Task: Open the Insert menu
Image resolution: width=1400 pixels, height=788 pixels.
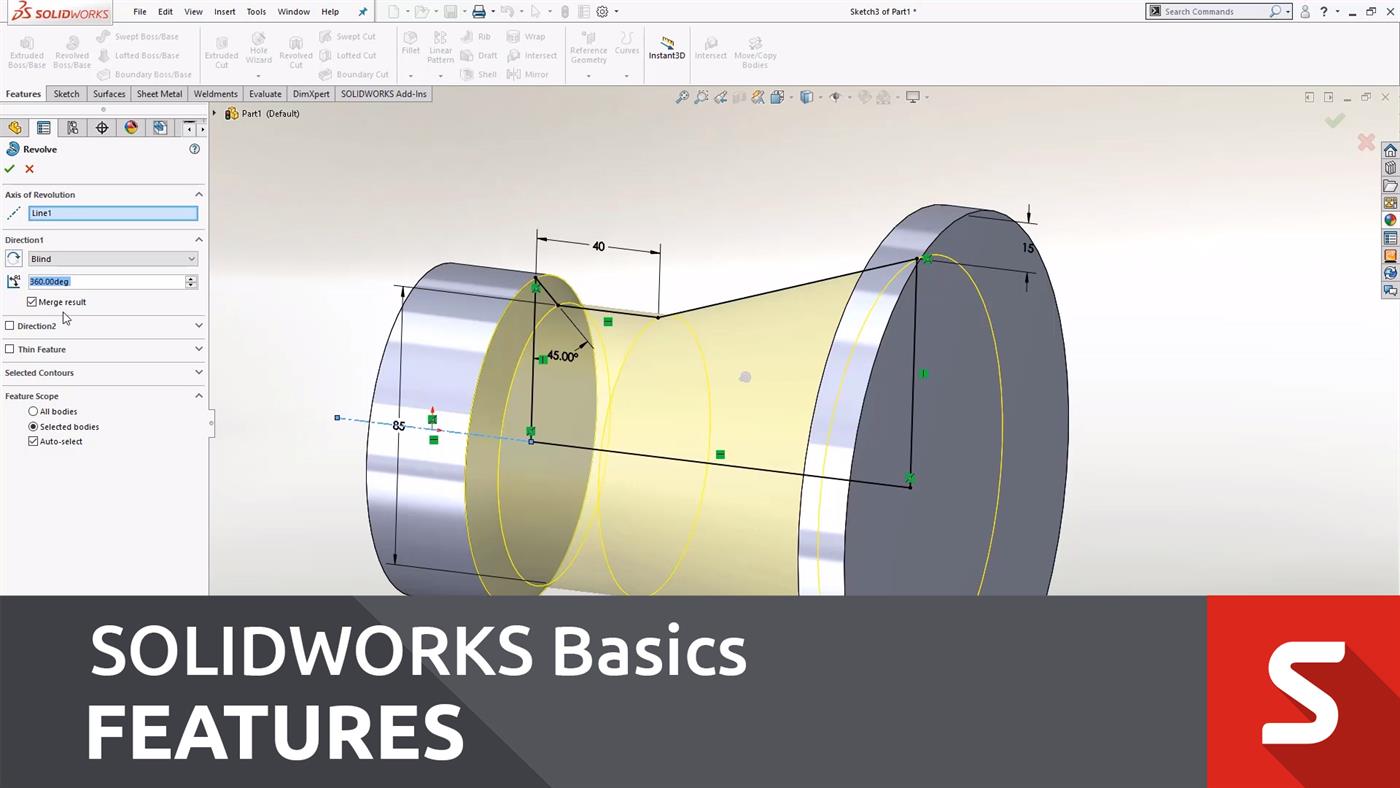Action: point(224,11)
